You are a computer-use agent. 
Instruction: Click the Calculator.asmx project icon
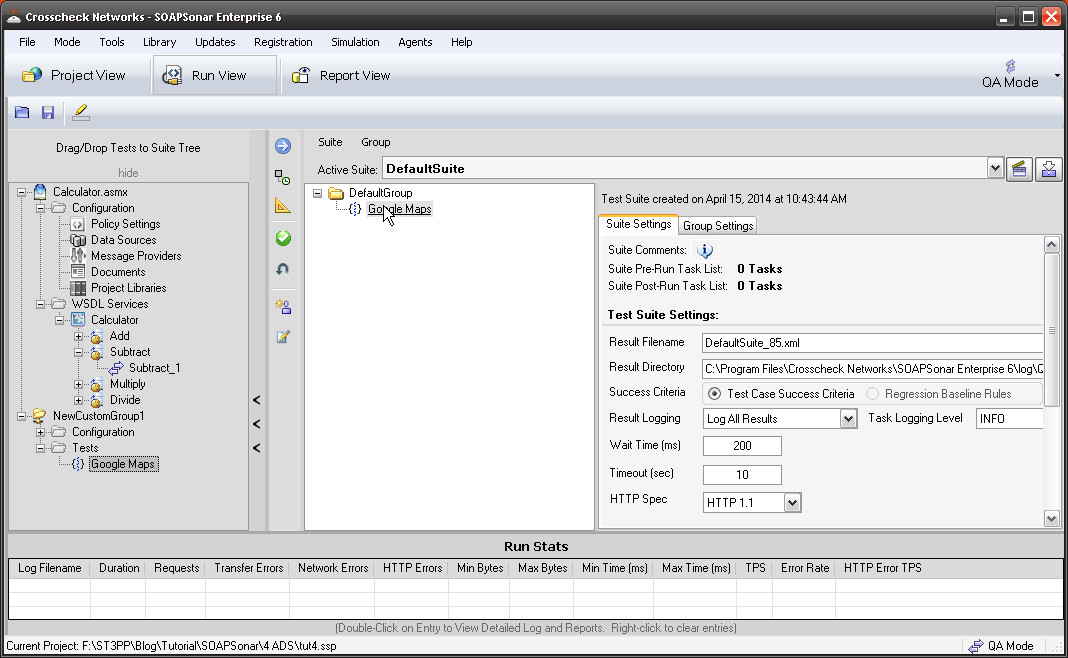(40, 192)
